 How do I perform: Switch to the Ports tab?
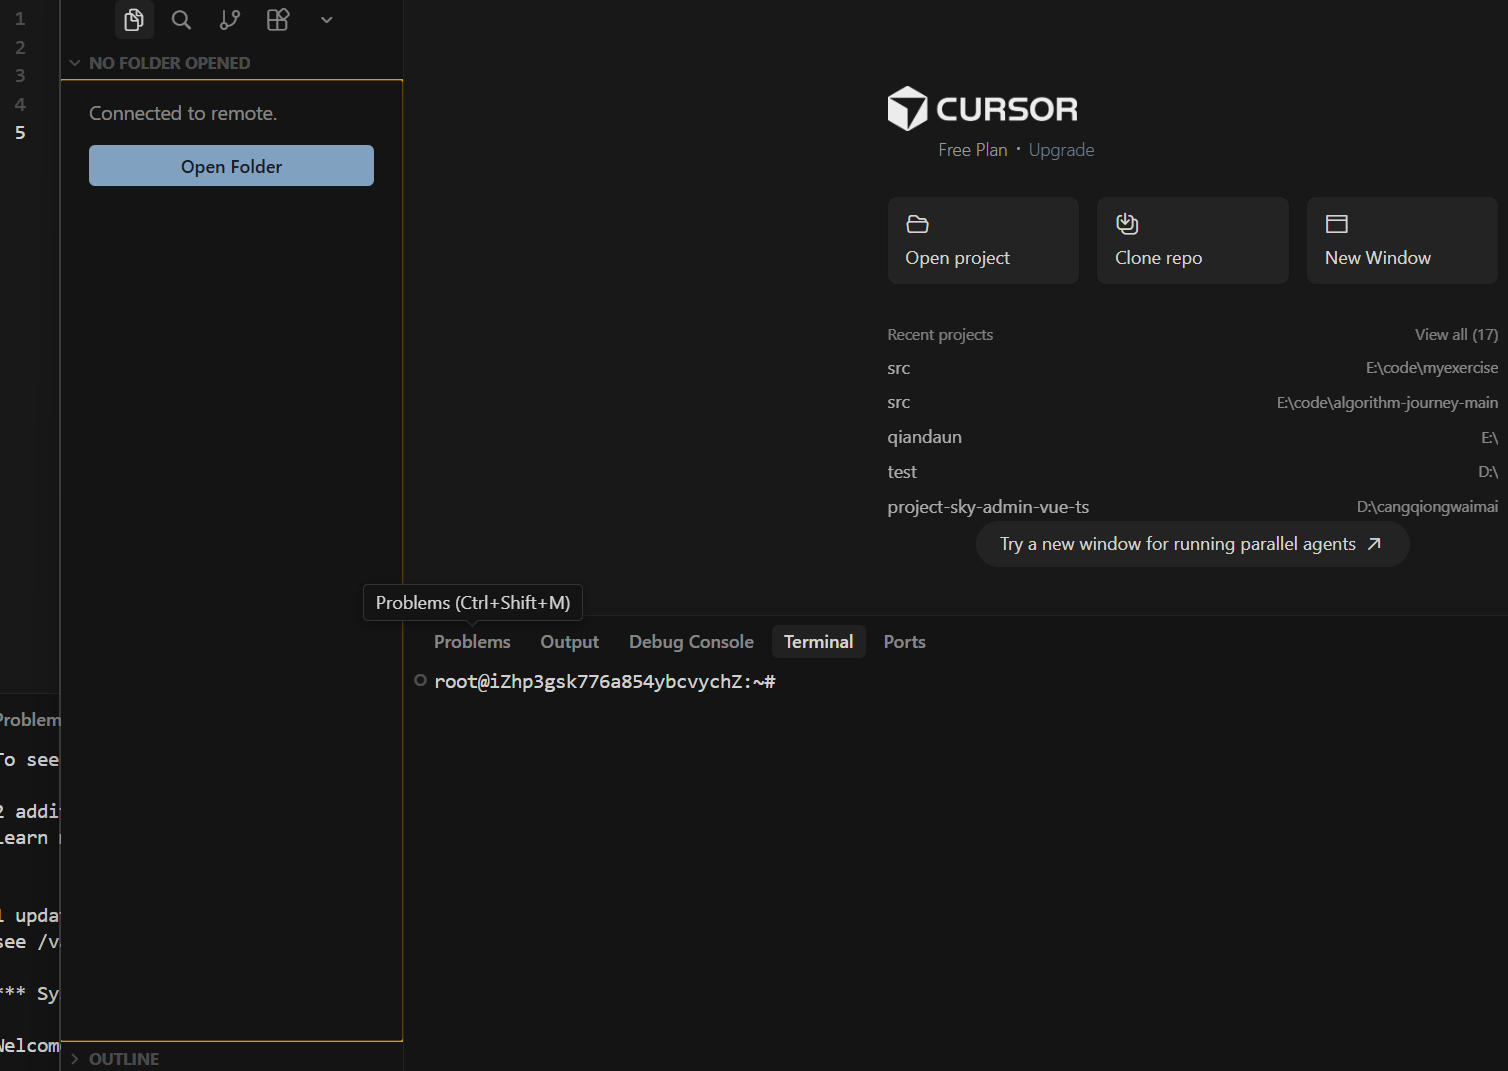[904, 642]
